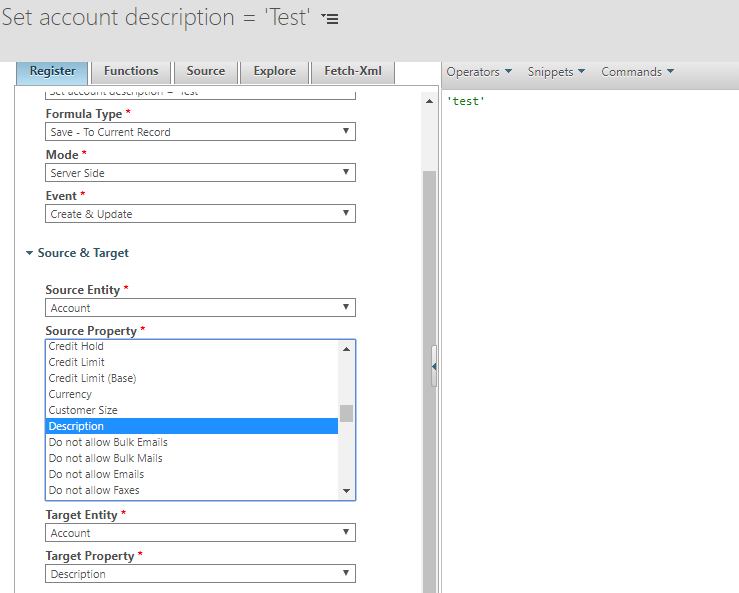Screen dimensions: 739x593
Task: Select 'Do not allow Emails' property
Action: point(192,474)
